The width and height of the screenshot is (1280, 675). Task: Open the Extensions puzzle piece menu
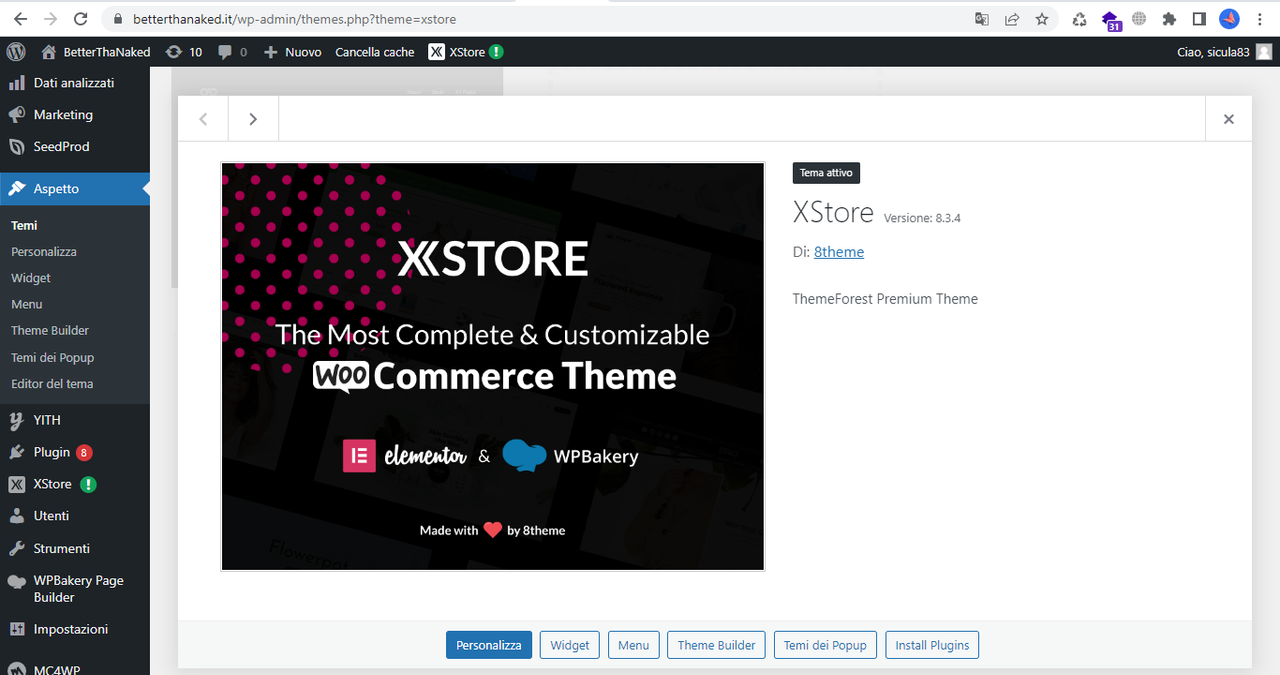[1169, 19]
